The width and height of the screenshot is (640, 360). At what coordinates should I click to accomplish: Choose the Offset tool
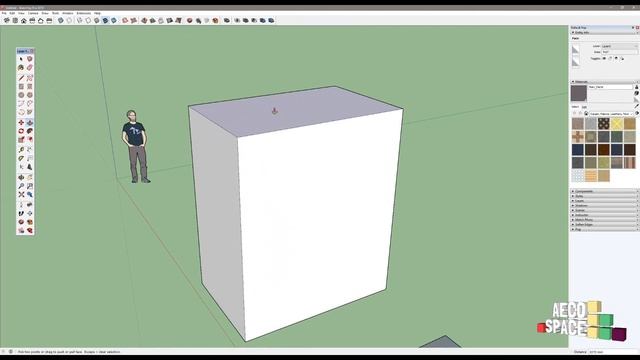click(x=30, y=140)
